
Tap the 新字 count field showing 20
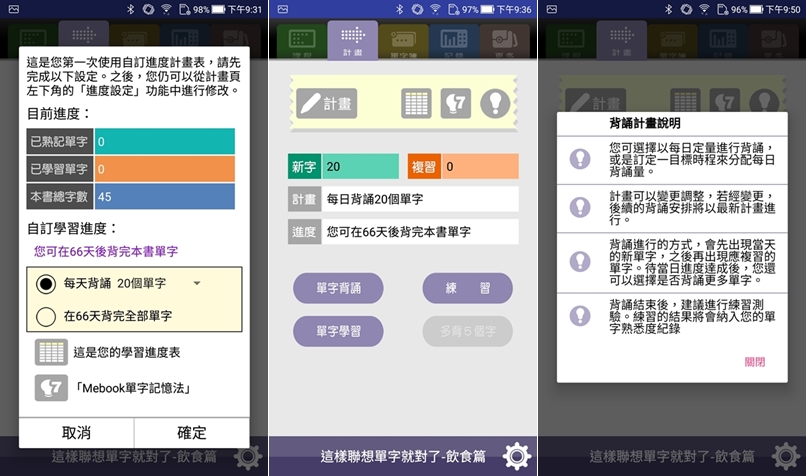[x=360, y=167]
